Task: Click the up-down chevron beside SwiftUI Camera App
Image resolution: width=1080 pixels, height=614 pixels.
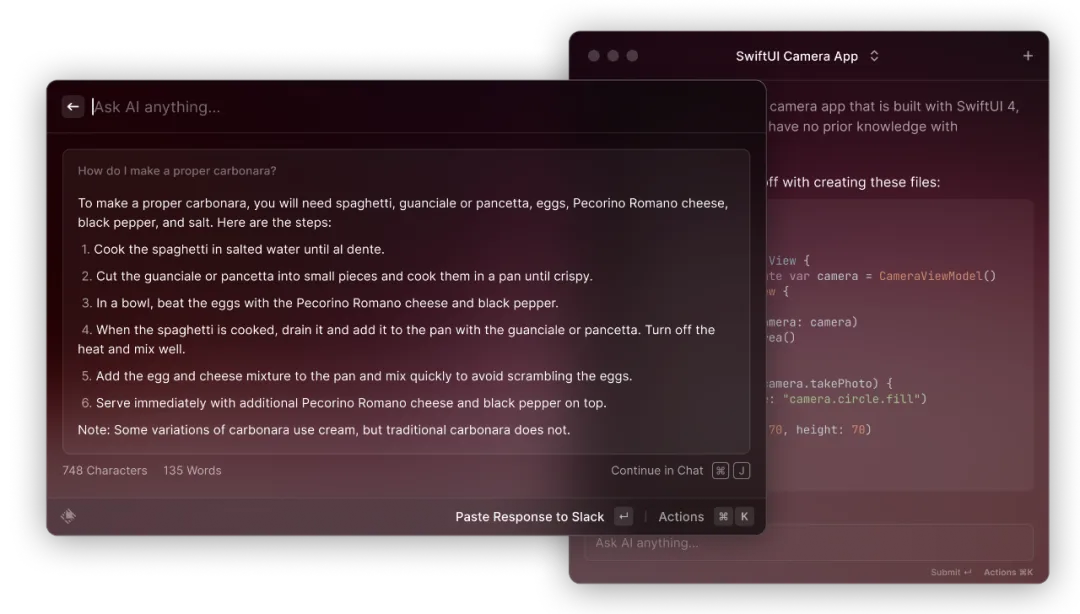Action: pyautogui.click(x=874, y=57)
